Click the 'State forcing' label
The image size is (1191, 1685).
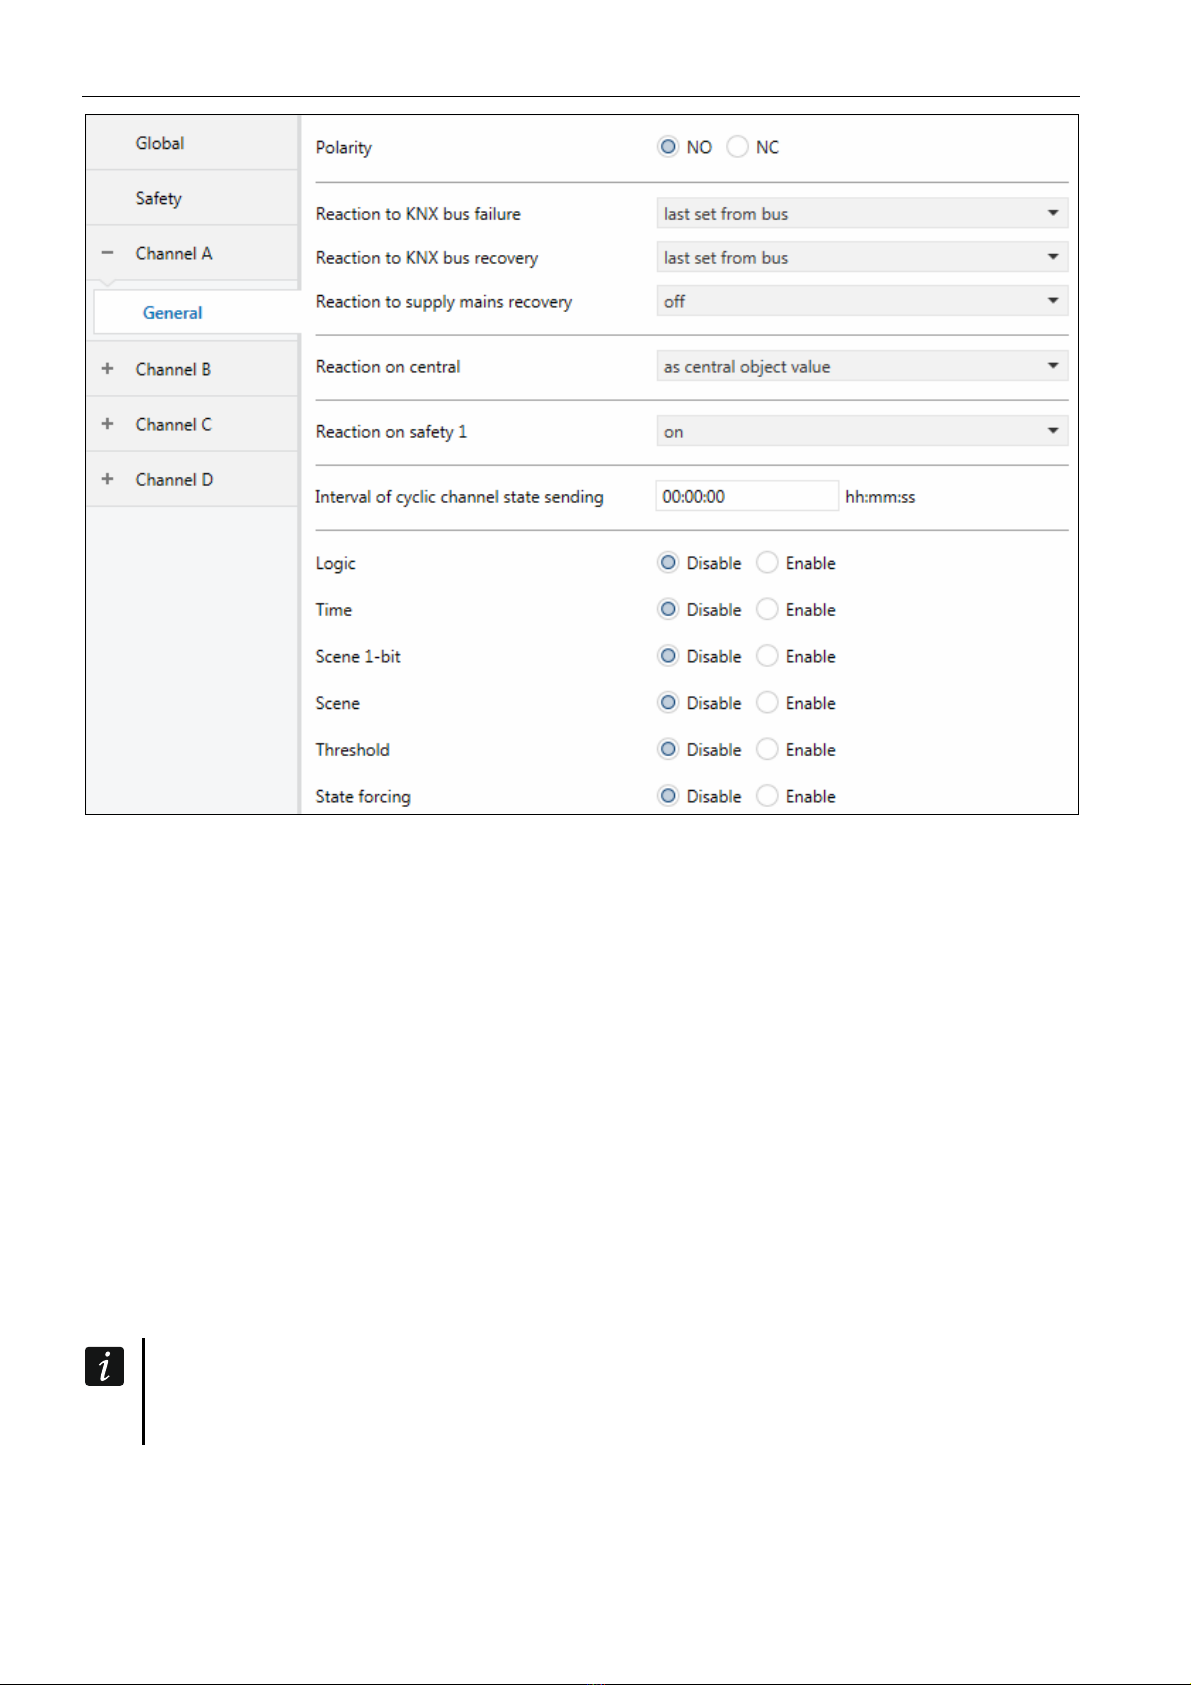point(363,797)
